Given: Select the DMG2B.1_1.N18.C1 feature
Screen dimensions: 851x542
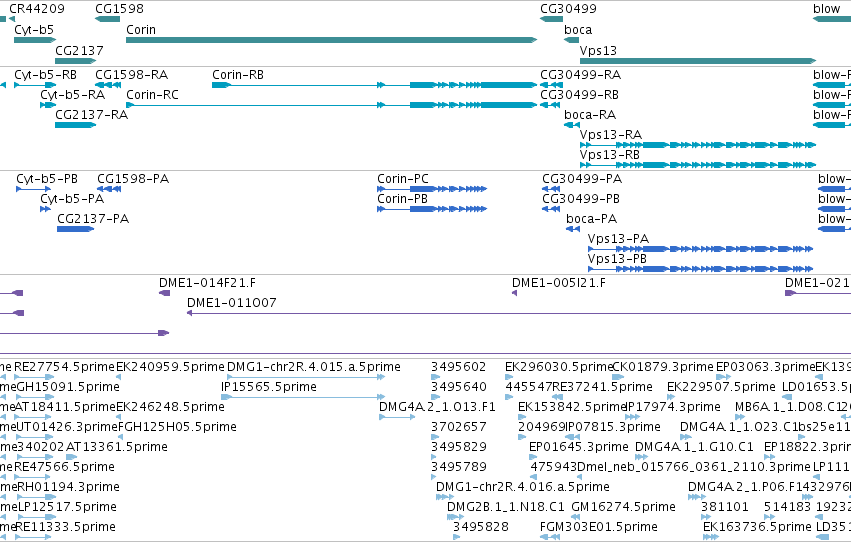Looking at the screenshot, I should (455, 517).
